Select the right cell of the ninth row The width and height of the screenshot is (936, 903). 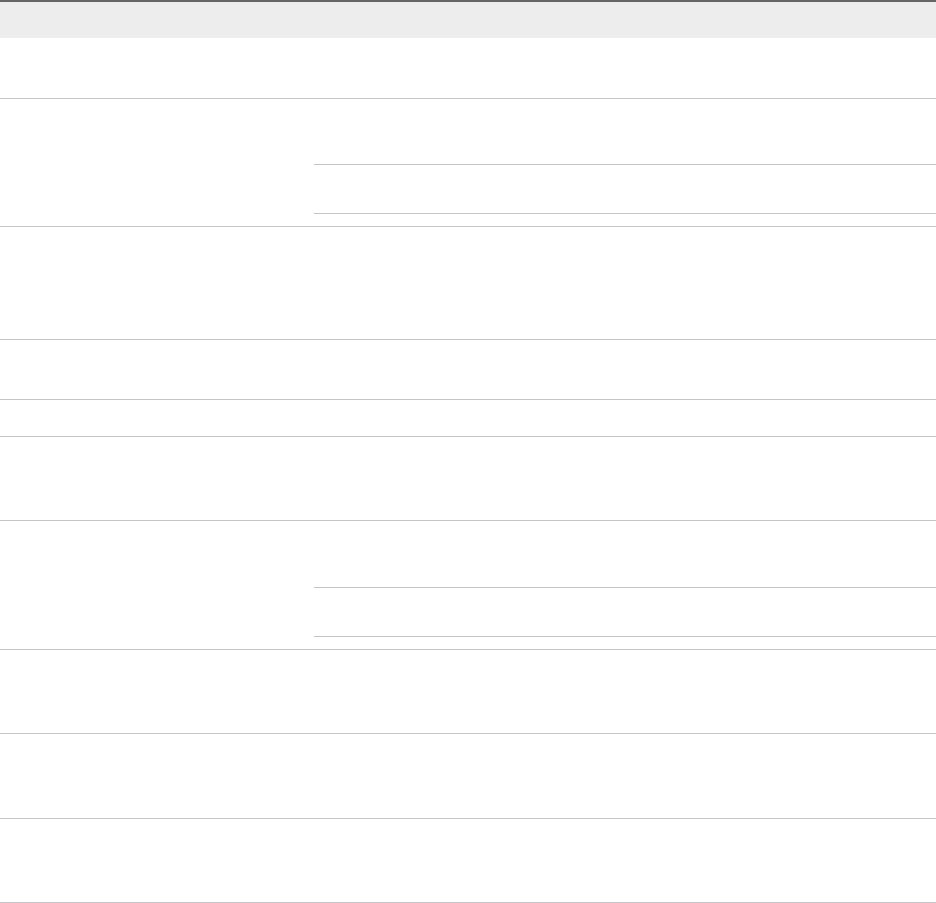tap(624, 777)
